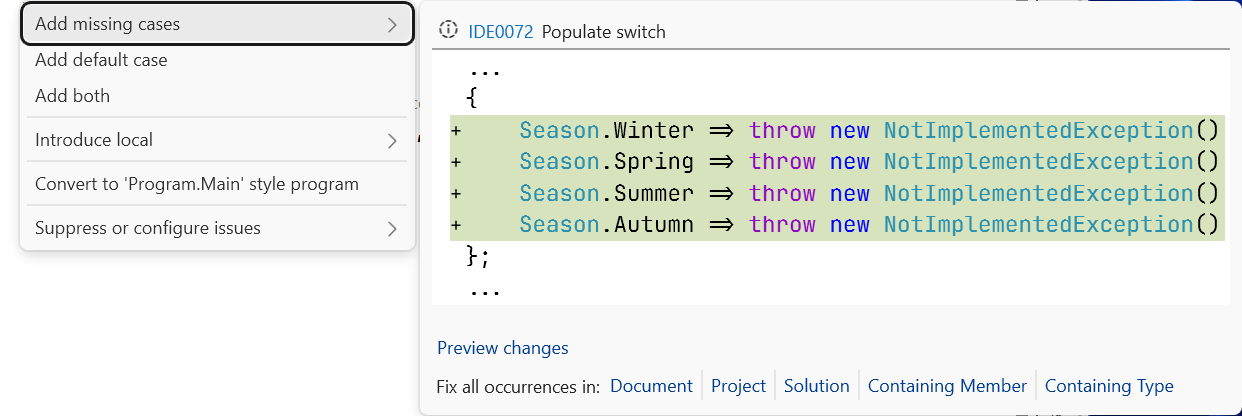Expand Suppress or configure issues arrow

[392, 228]
